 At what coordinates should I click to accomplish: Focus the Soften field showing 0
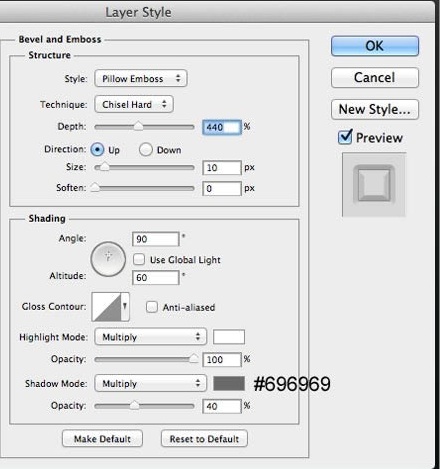click(222, 188)
